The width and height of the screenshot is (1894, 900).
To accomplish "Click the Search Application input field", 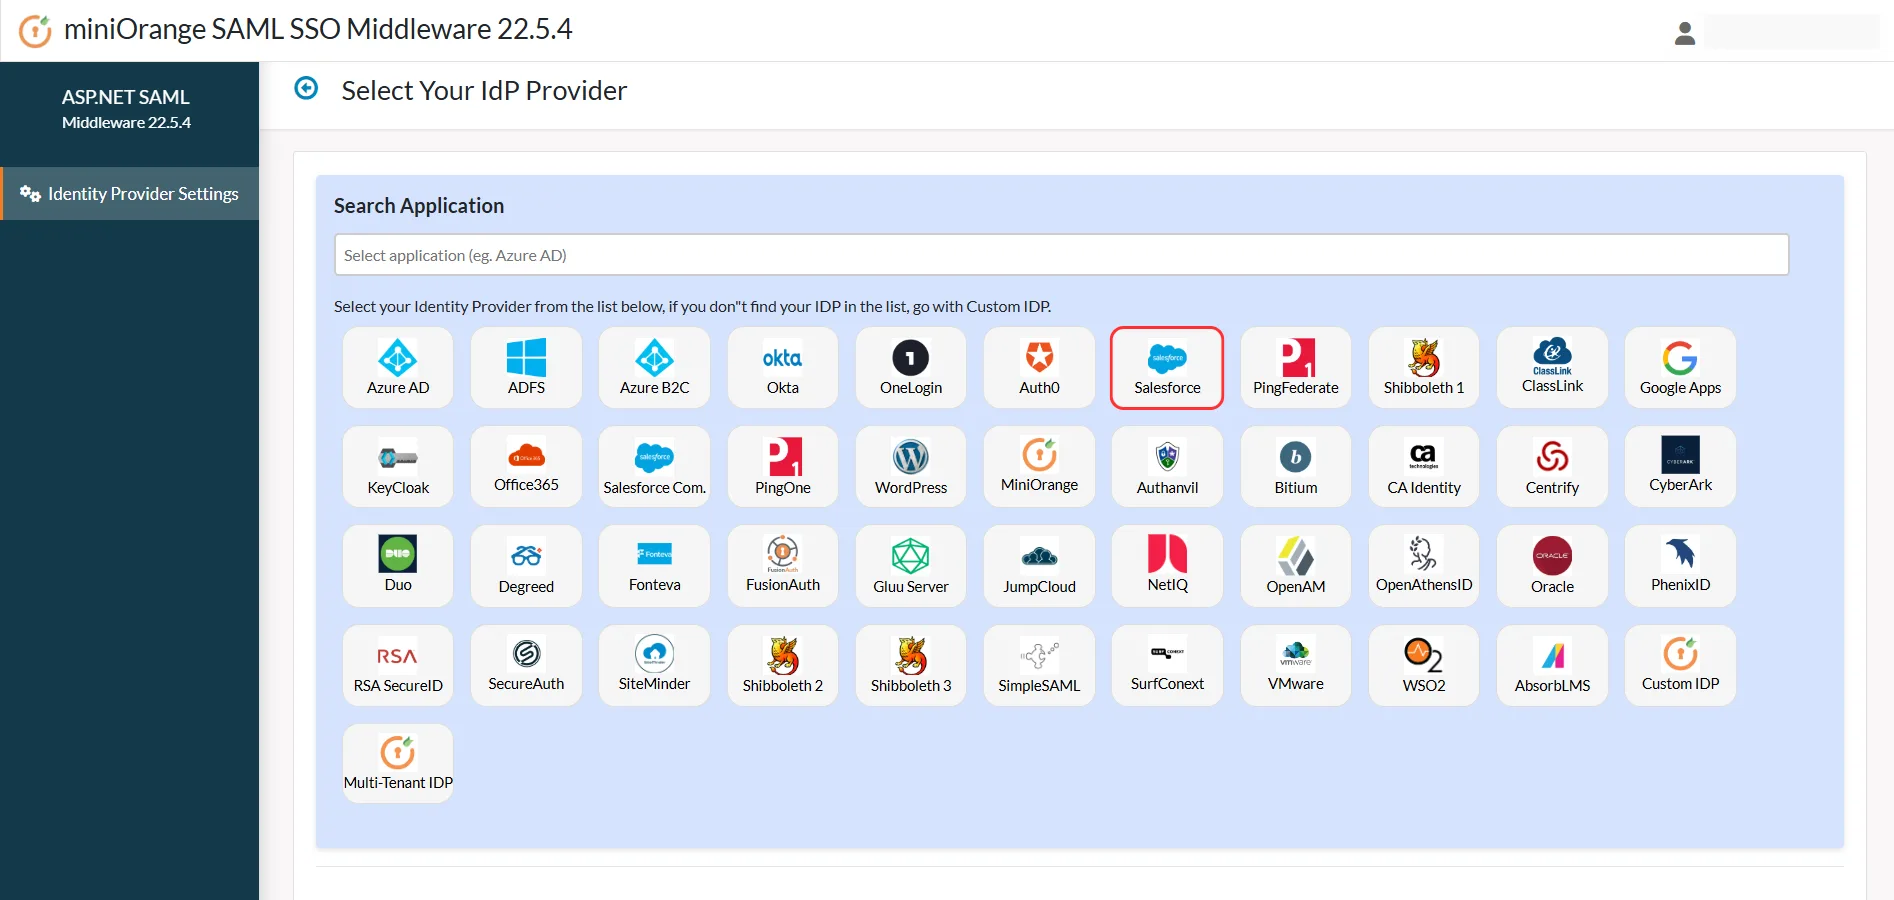I will click(x=1061, y=255).
